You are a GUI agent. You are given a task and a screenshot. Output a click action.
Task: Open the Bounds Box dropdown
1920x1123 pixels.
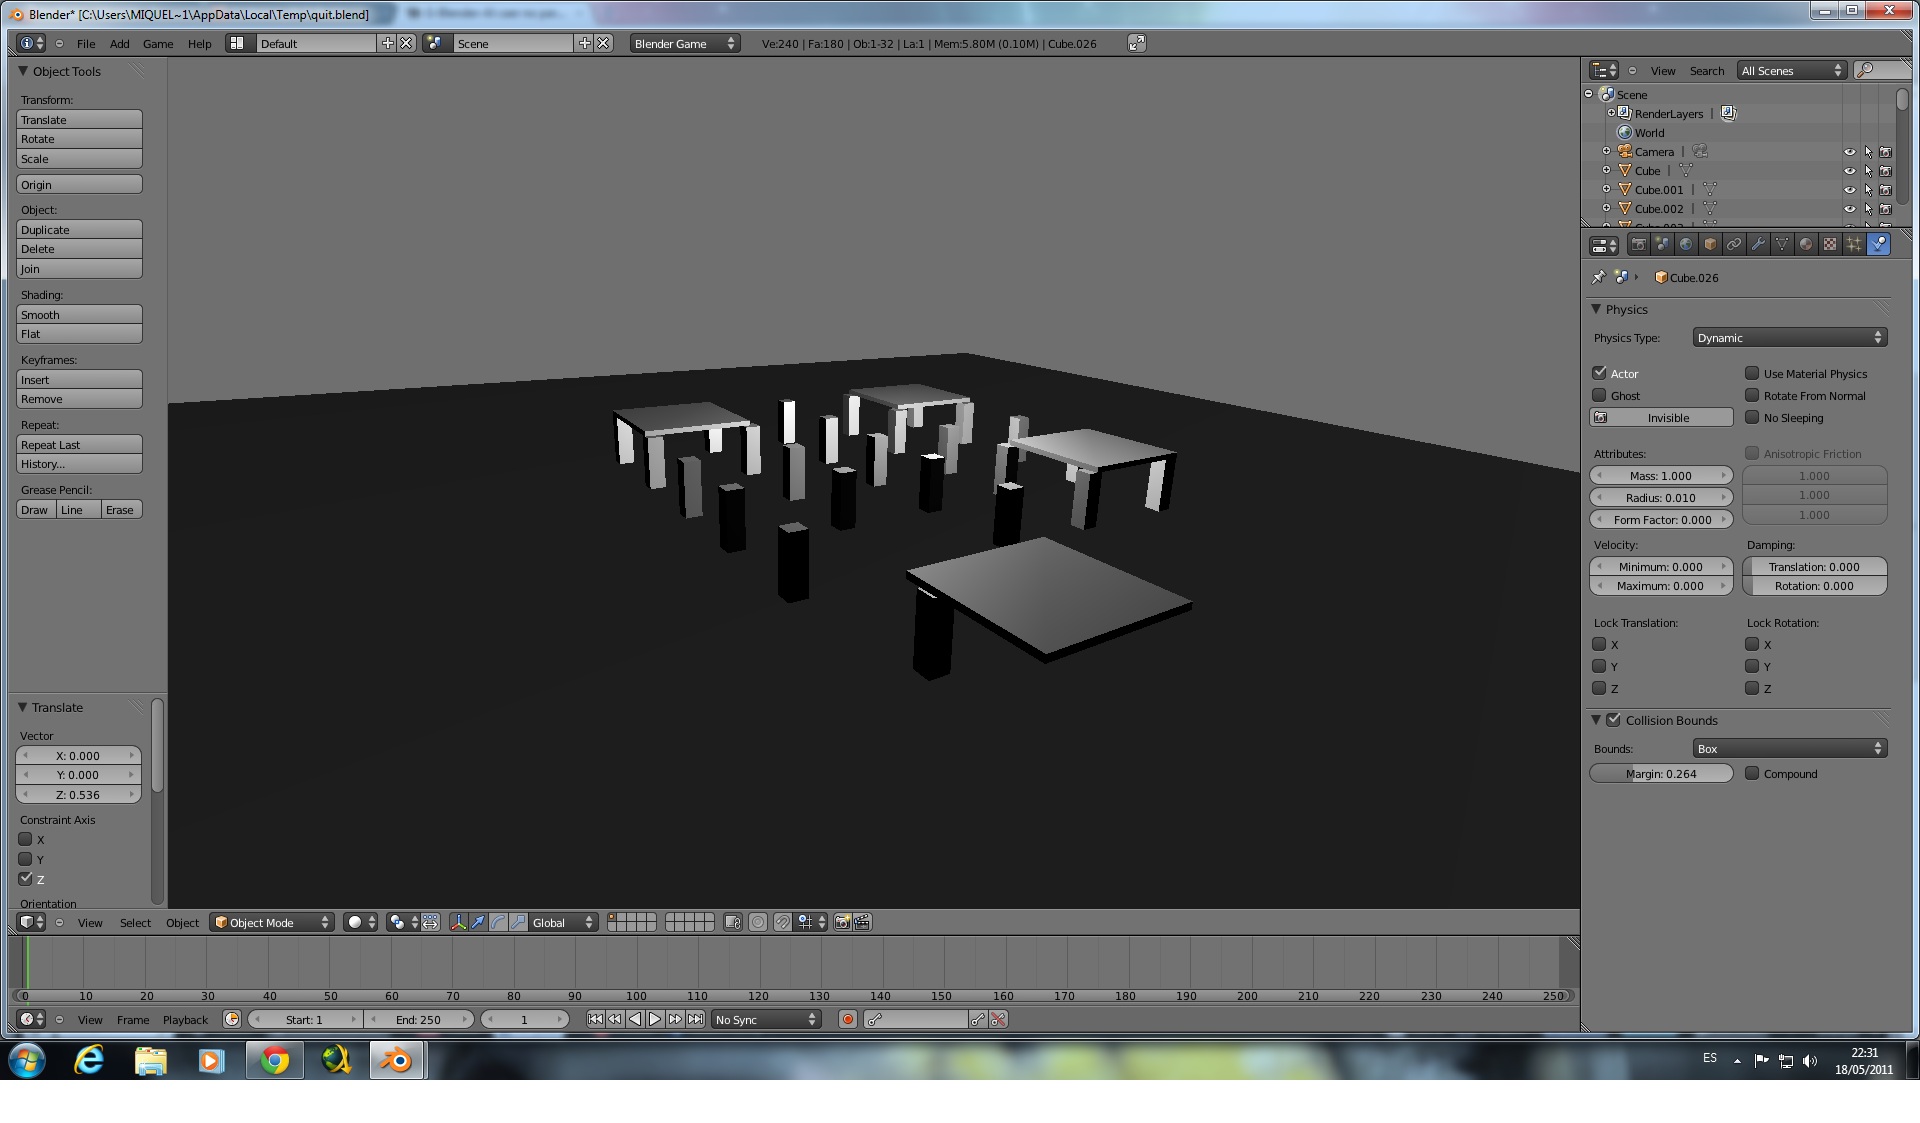1788,749
